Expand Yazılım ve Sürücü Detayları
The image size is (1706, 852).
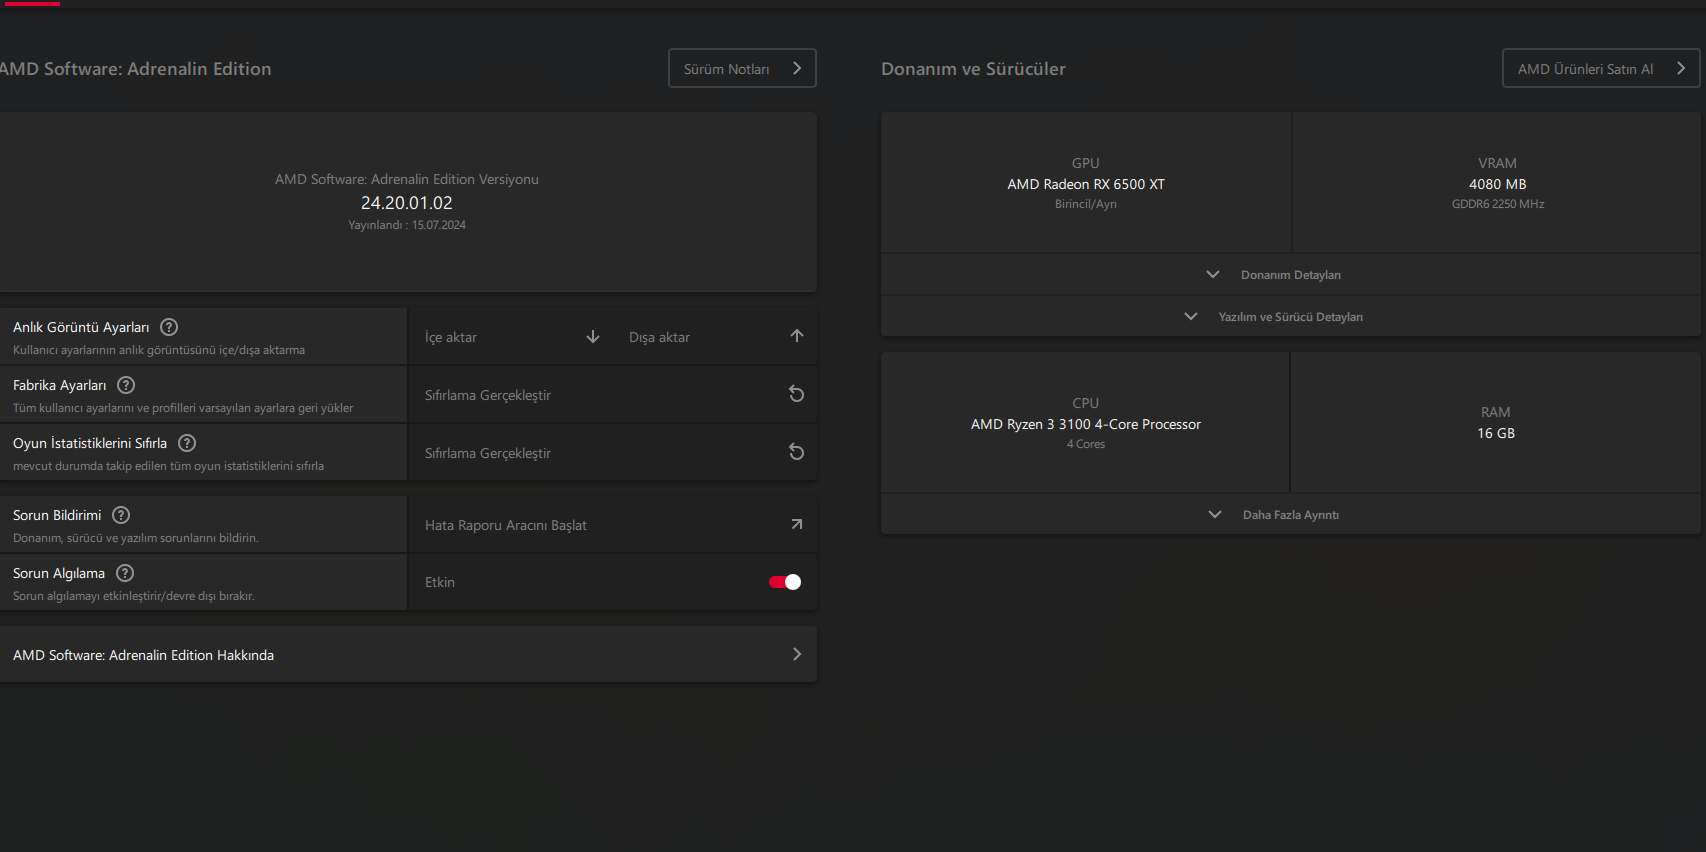1290,317
